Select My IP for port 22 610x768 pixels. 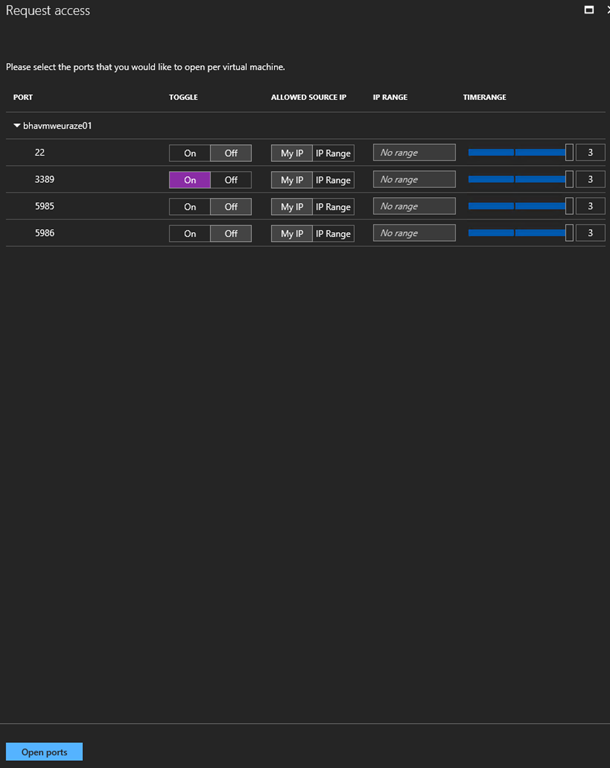click(291, 153)
